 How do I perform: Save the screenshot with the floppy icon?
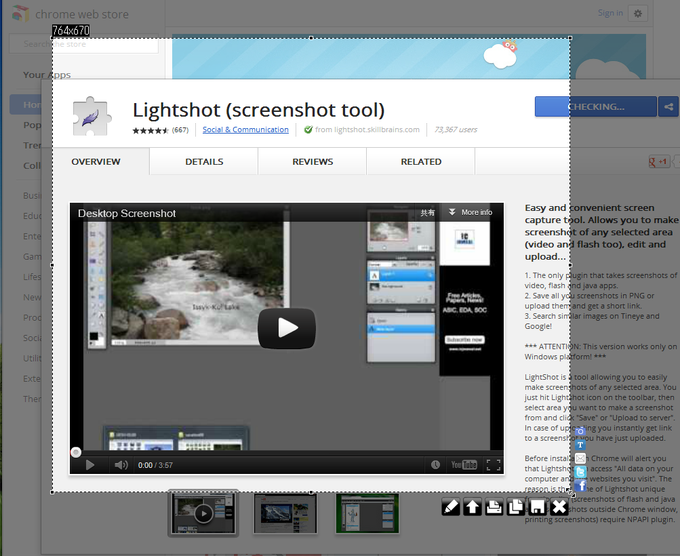[x=537, y=507]
